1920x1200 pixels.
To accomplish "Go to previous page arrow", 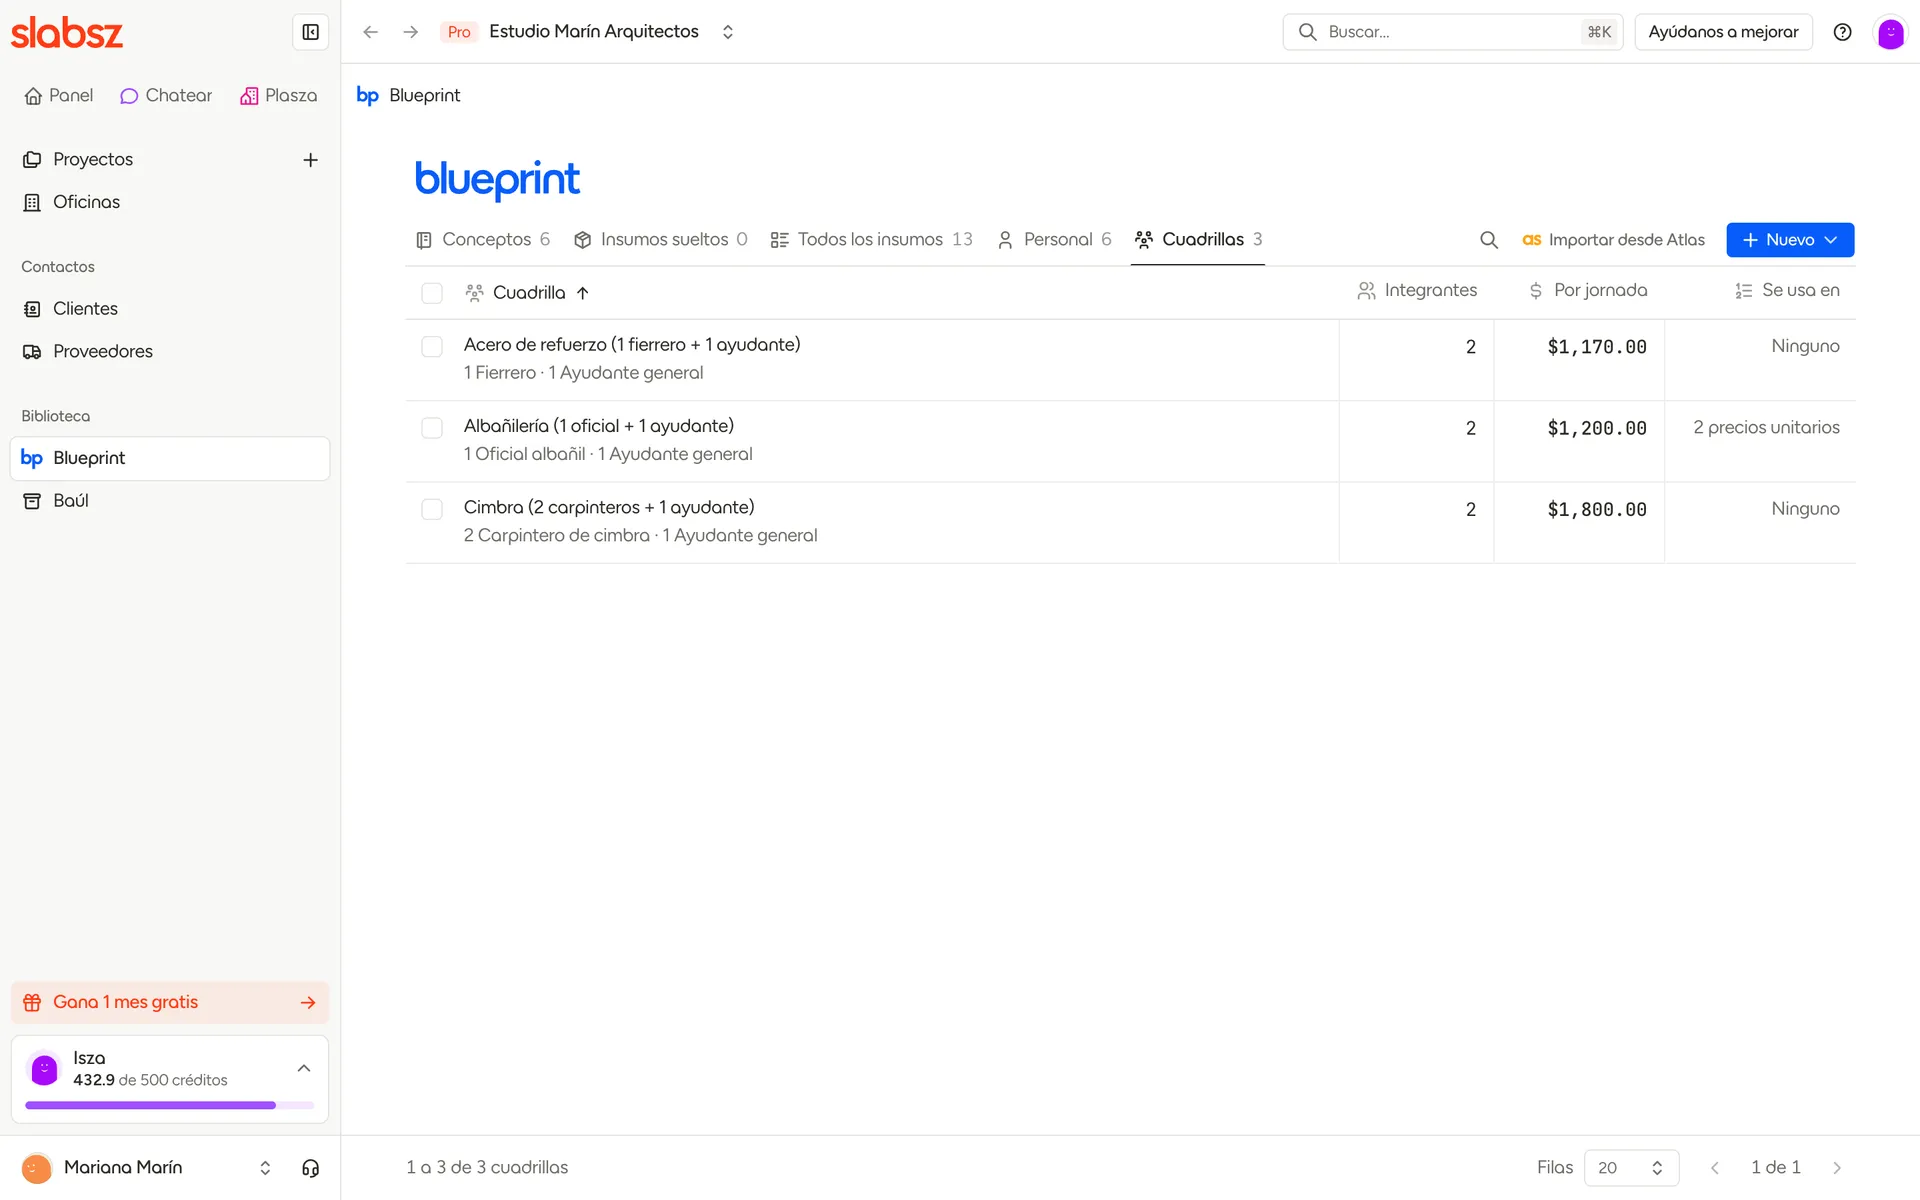I will coord(1715,1168).
